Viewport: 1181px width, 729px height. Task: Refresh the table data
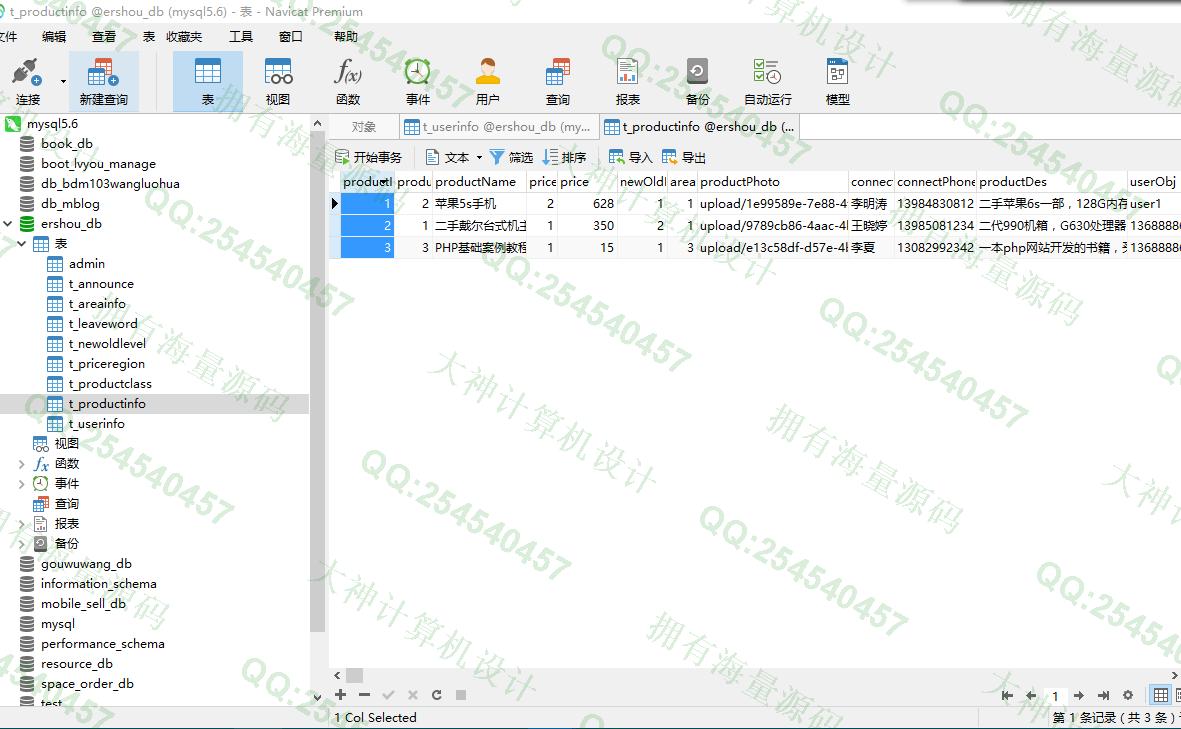pos(436,694)
